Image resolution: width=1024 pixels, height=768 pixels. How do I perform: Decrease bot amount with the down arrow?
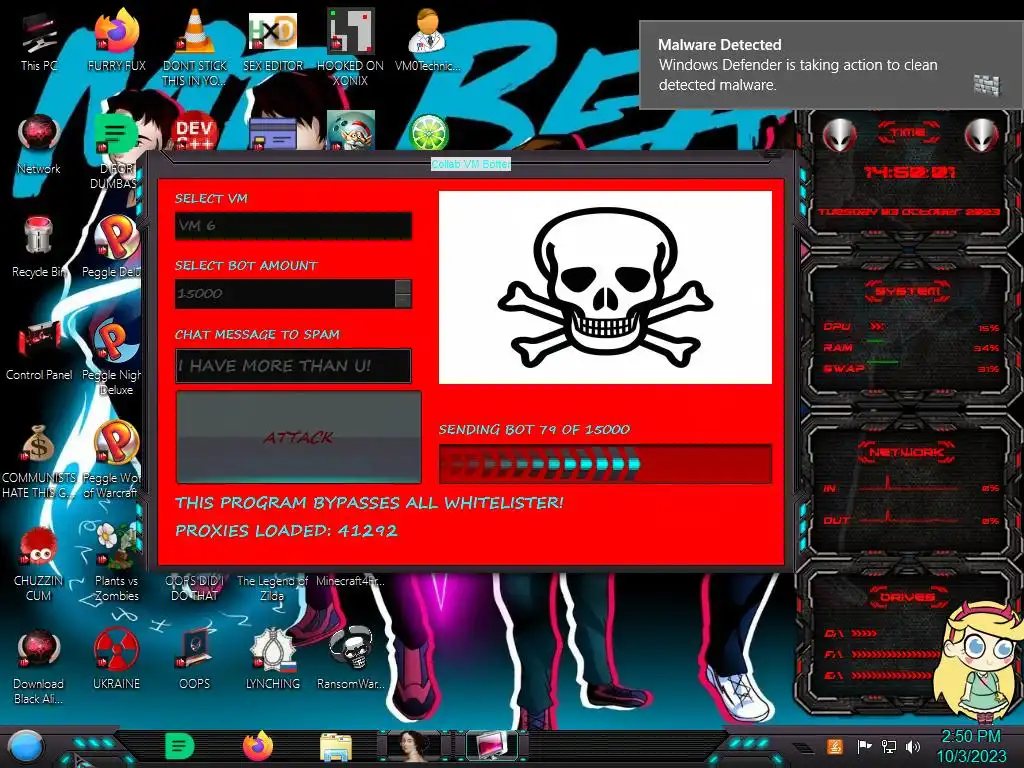pyautogui.click(x=403, y=301)
